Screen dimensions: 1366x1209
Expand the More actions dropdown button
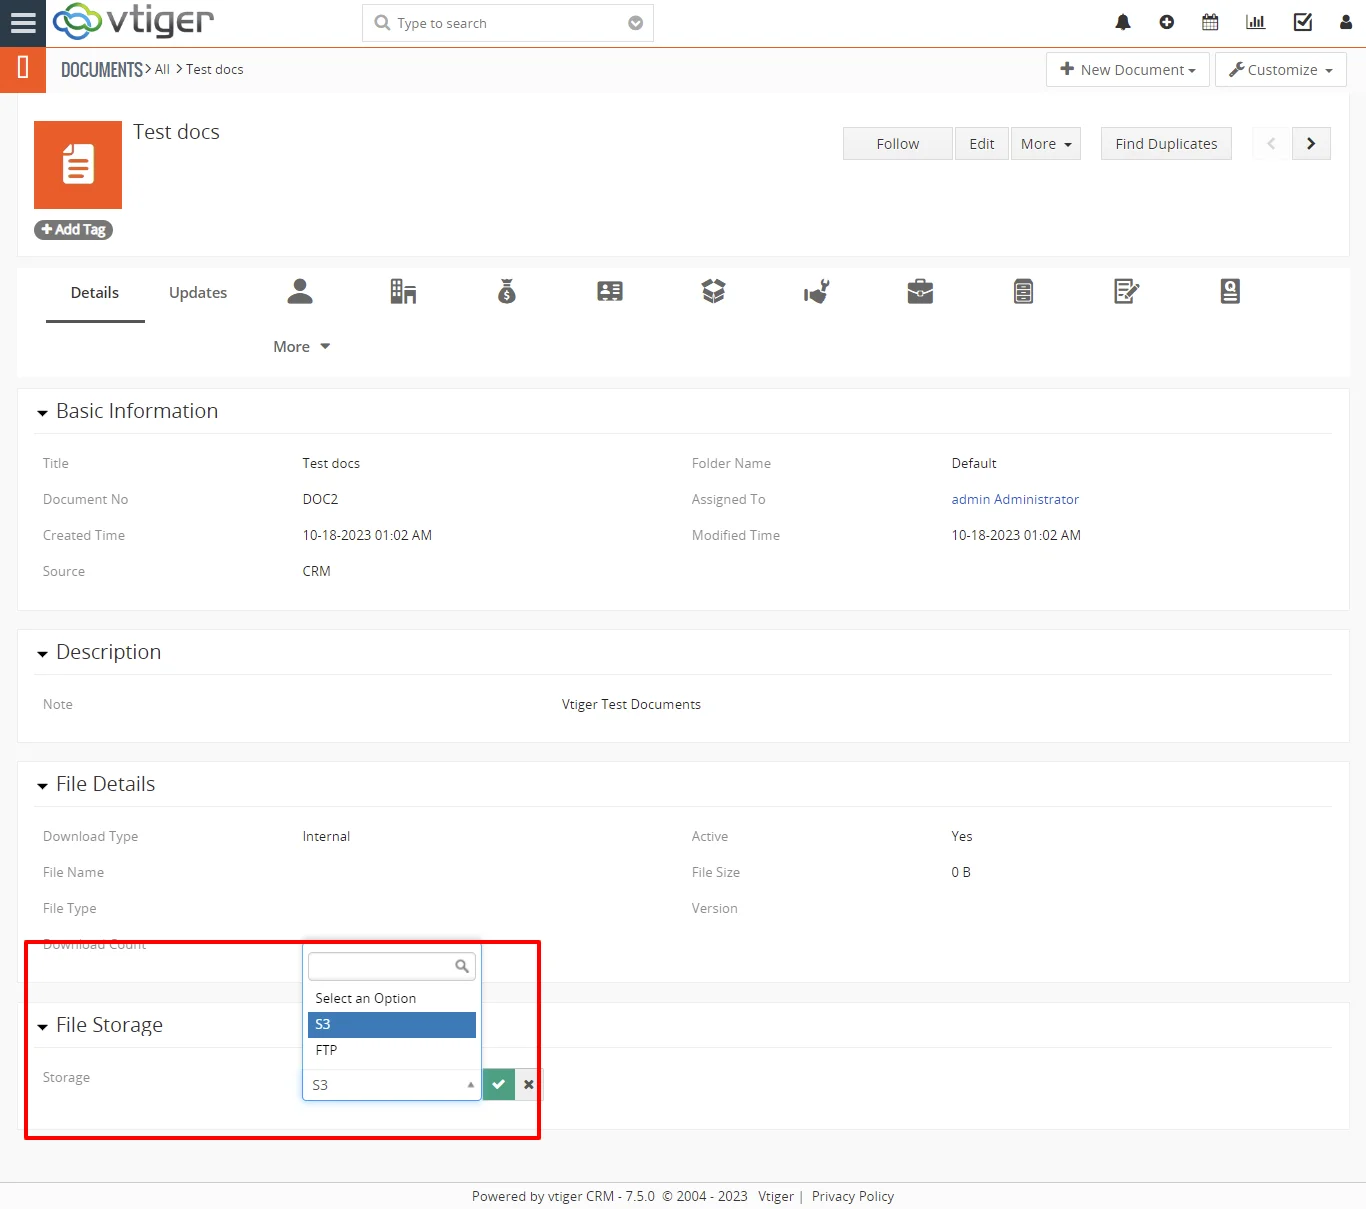point(1045,144)
